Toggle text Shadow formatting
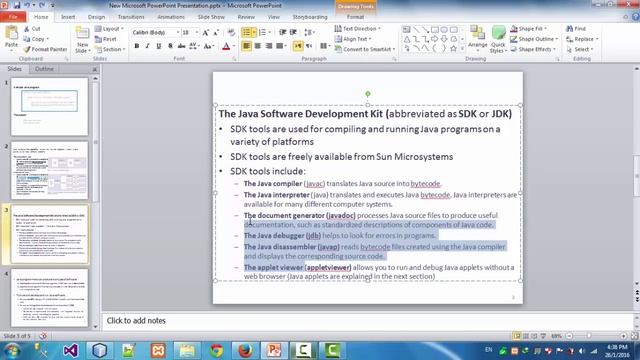This screenshot has height=360, width=640. 170,46
